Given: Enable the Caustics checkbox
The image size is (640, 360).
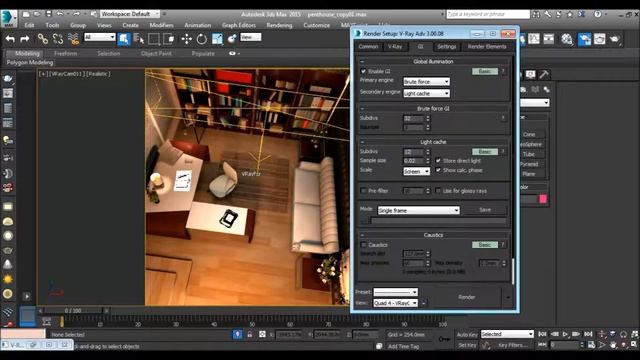Looking at the screenshot, I should pos(363,245).
